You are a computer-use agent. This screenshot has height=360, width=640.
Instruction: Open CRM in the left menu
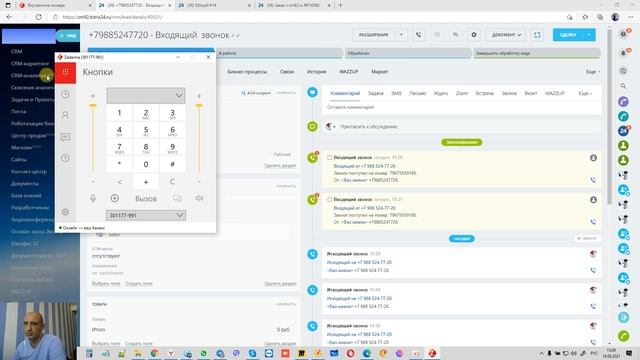(x=17, y=51)
